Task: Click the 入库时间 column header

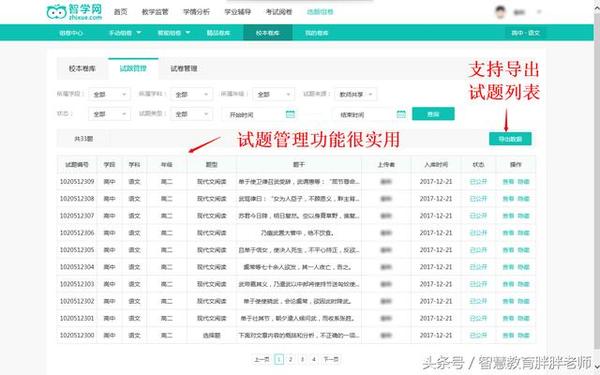Action: [436, 165]
